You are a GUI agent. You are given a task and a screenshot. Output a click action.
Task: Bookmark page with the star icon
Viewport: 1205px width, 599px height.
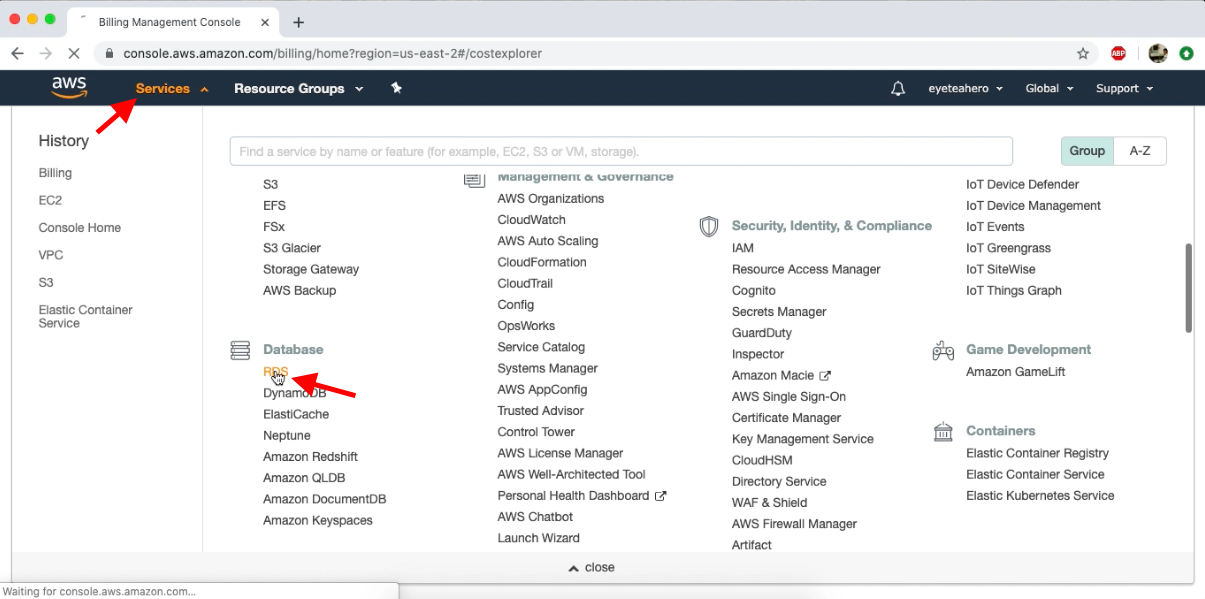[x=1083, y=53]
